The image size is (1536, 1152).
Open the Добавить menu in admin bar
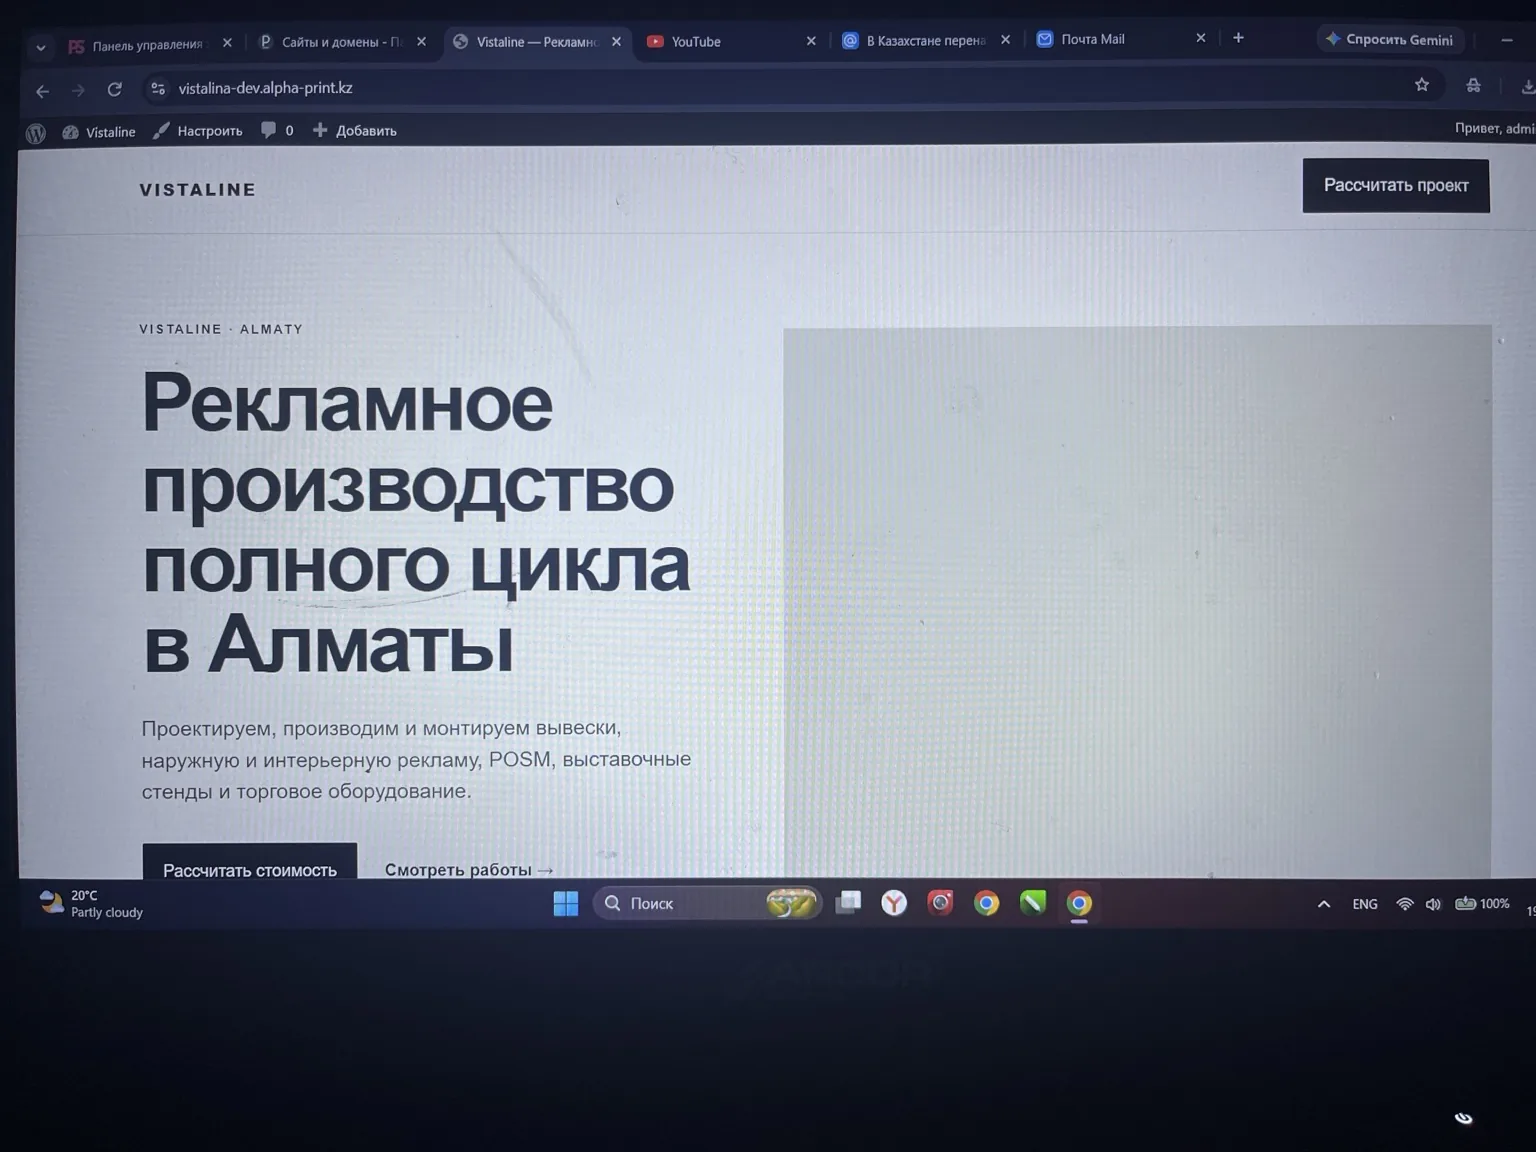pyautogui.click(x=355, y=130)
